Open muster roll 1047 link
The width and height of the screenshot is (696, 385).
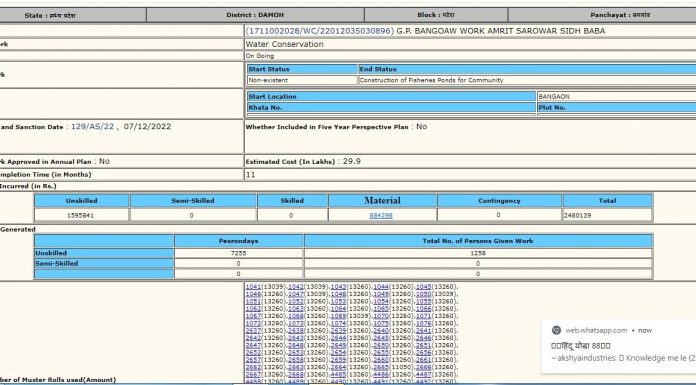[x=296, y=294]
